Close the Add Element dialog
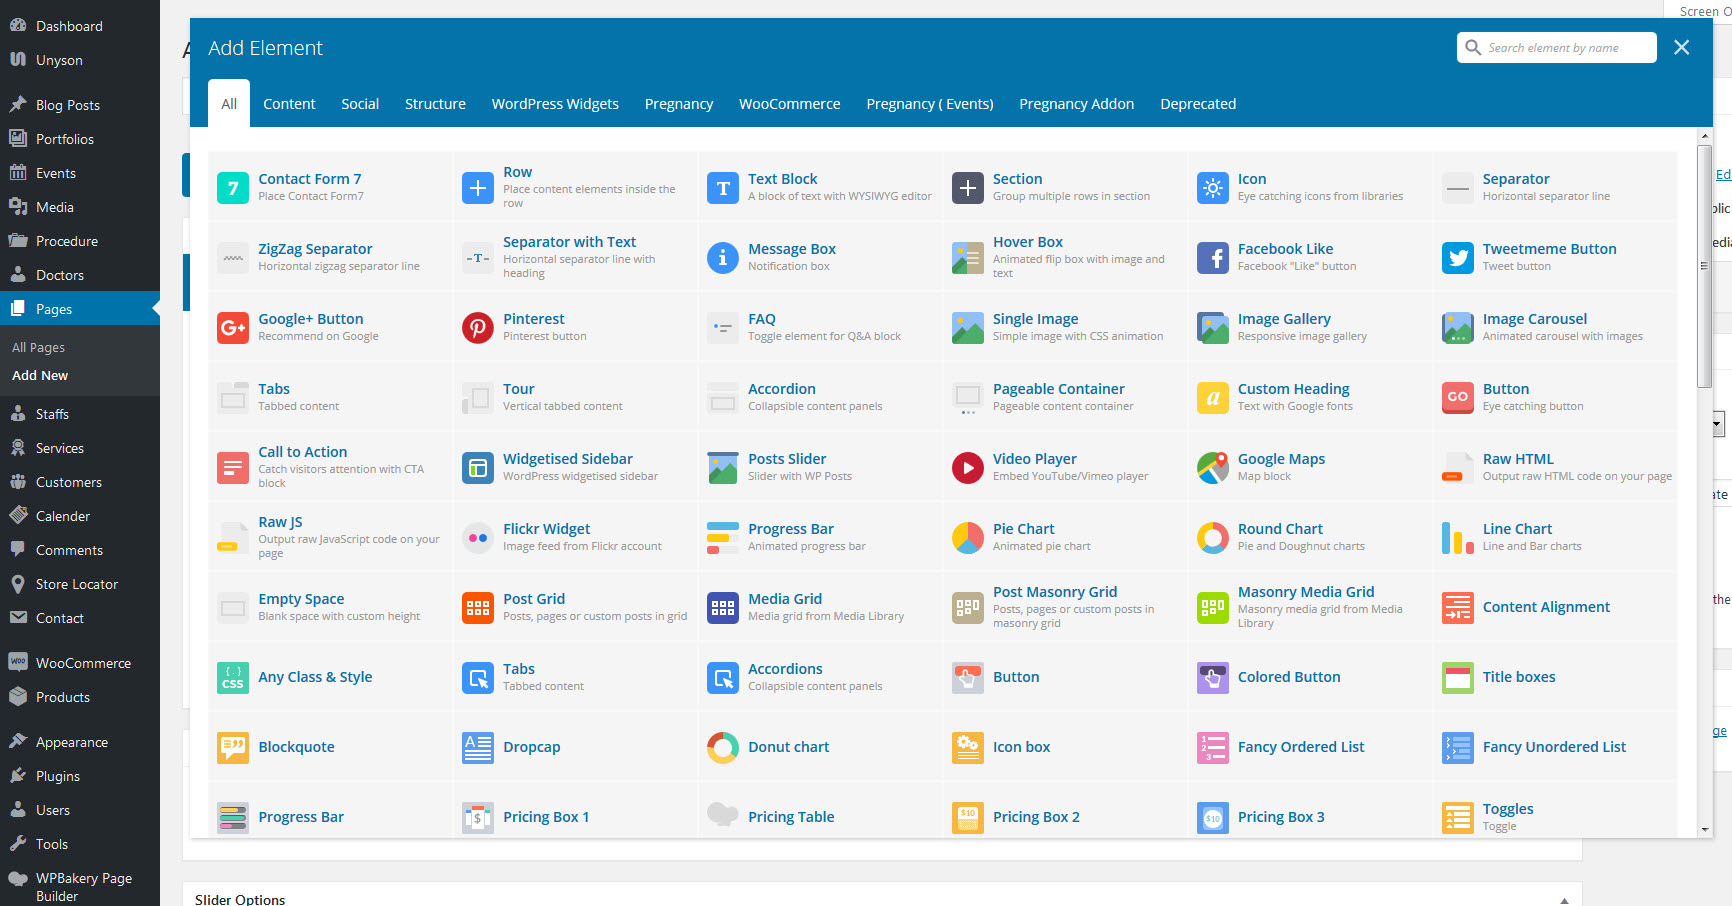 click(x=1682, y=48)
